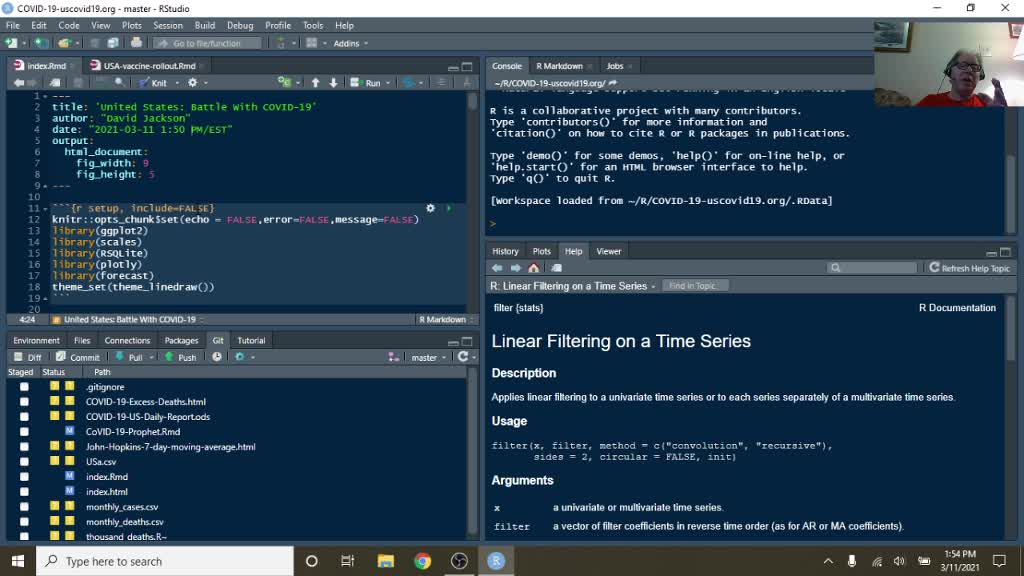Refresh the Git pane file list
The width and height of the screenshot is (1024, 576).
point(462,357)
